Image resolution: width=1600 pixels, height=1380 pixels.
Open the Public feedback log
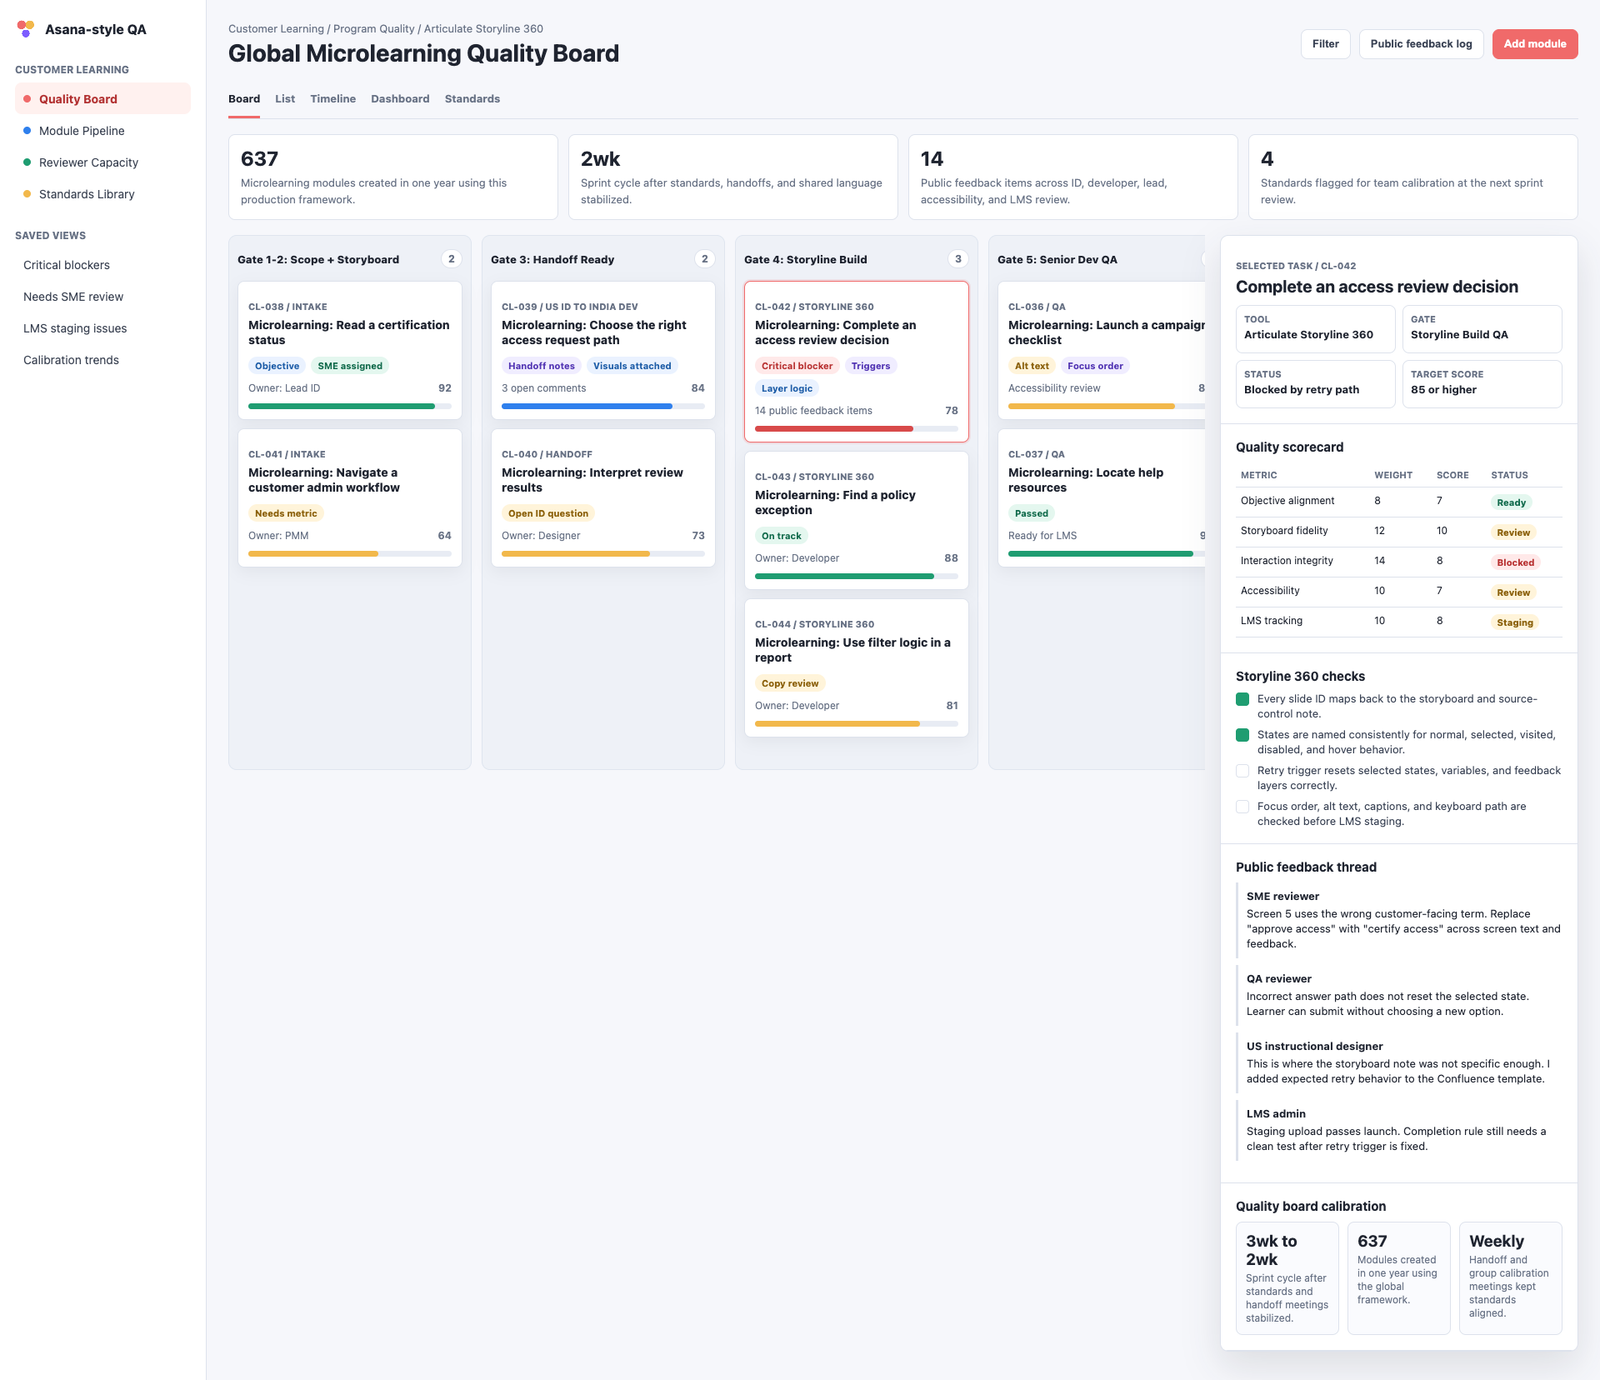point(1421,44)
